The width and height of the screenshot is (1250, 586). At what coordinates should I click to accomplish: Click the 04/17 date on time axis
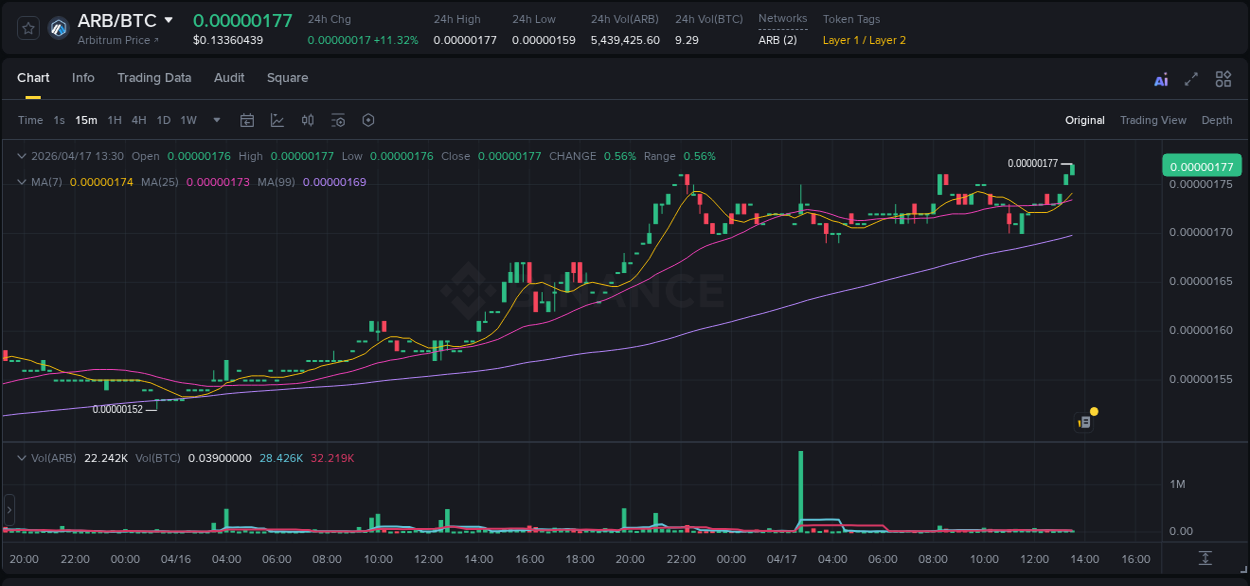pos(781,559)
